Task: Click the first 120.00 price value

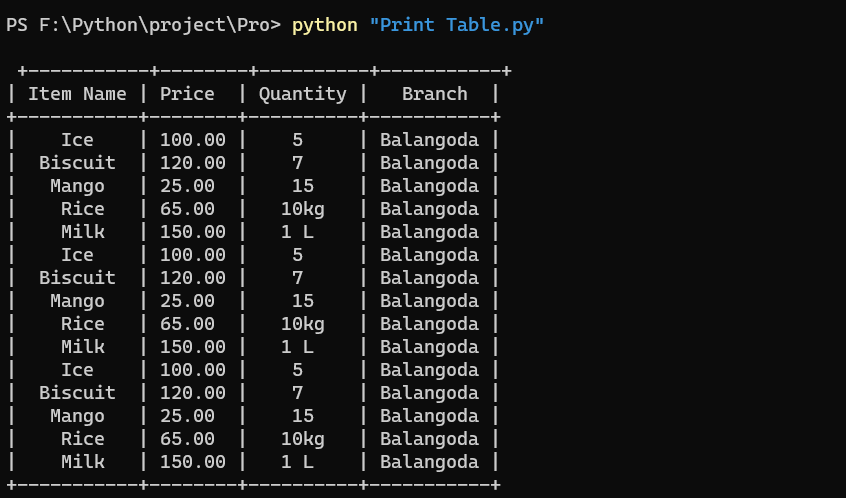Action: [x=193, y=163]
